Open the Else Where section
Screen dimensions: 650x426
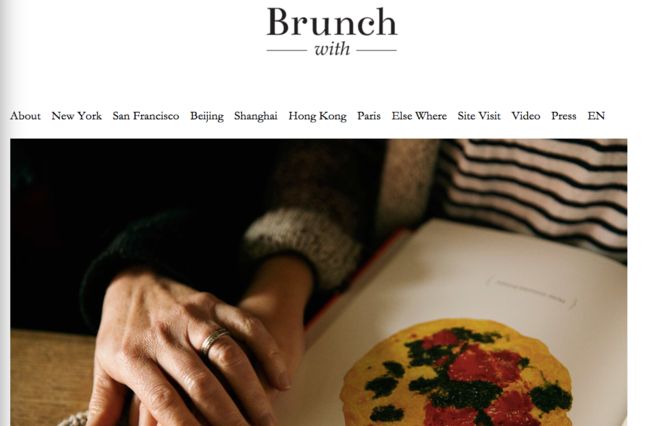click(x=420, y=116)
